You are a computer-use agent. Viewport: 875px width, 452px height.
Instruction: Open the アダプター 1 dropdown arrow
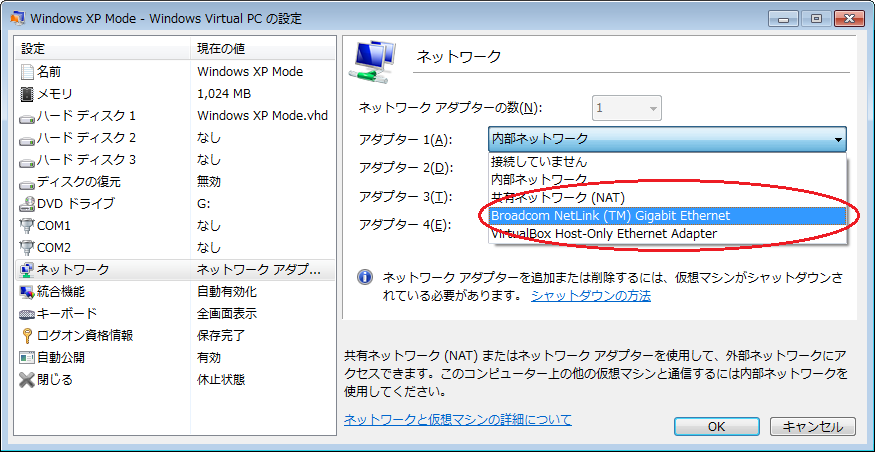(838, 139)
